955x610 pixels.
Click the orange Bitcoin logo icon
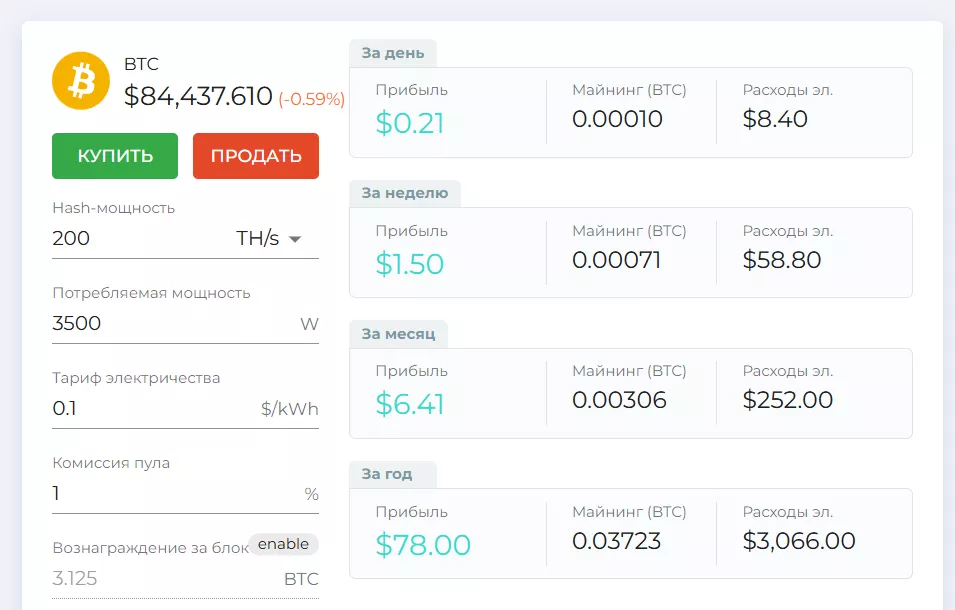point(80,81)
